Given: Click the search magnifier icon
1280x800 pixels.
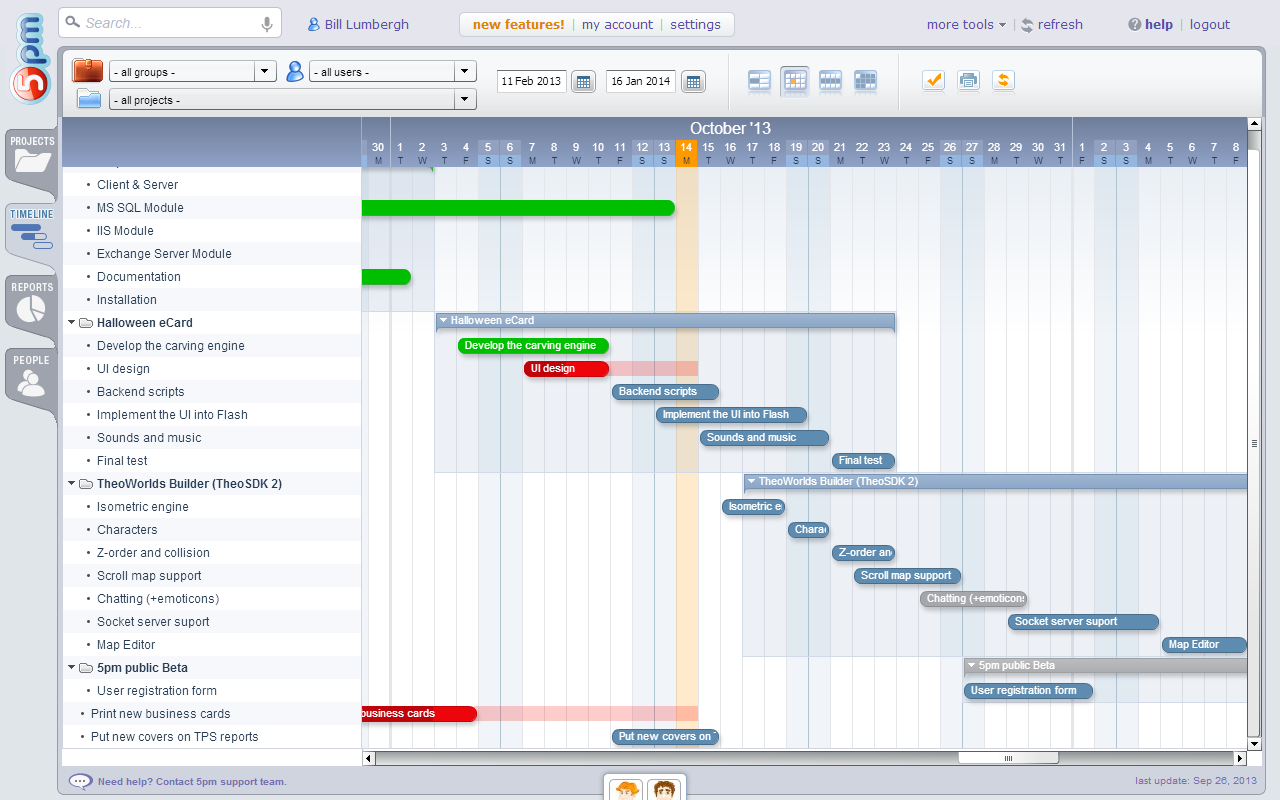Looking at the screenshot, I should (72, 24).
